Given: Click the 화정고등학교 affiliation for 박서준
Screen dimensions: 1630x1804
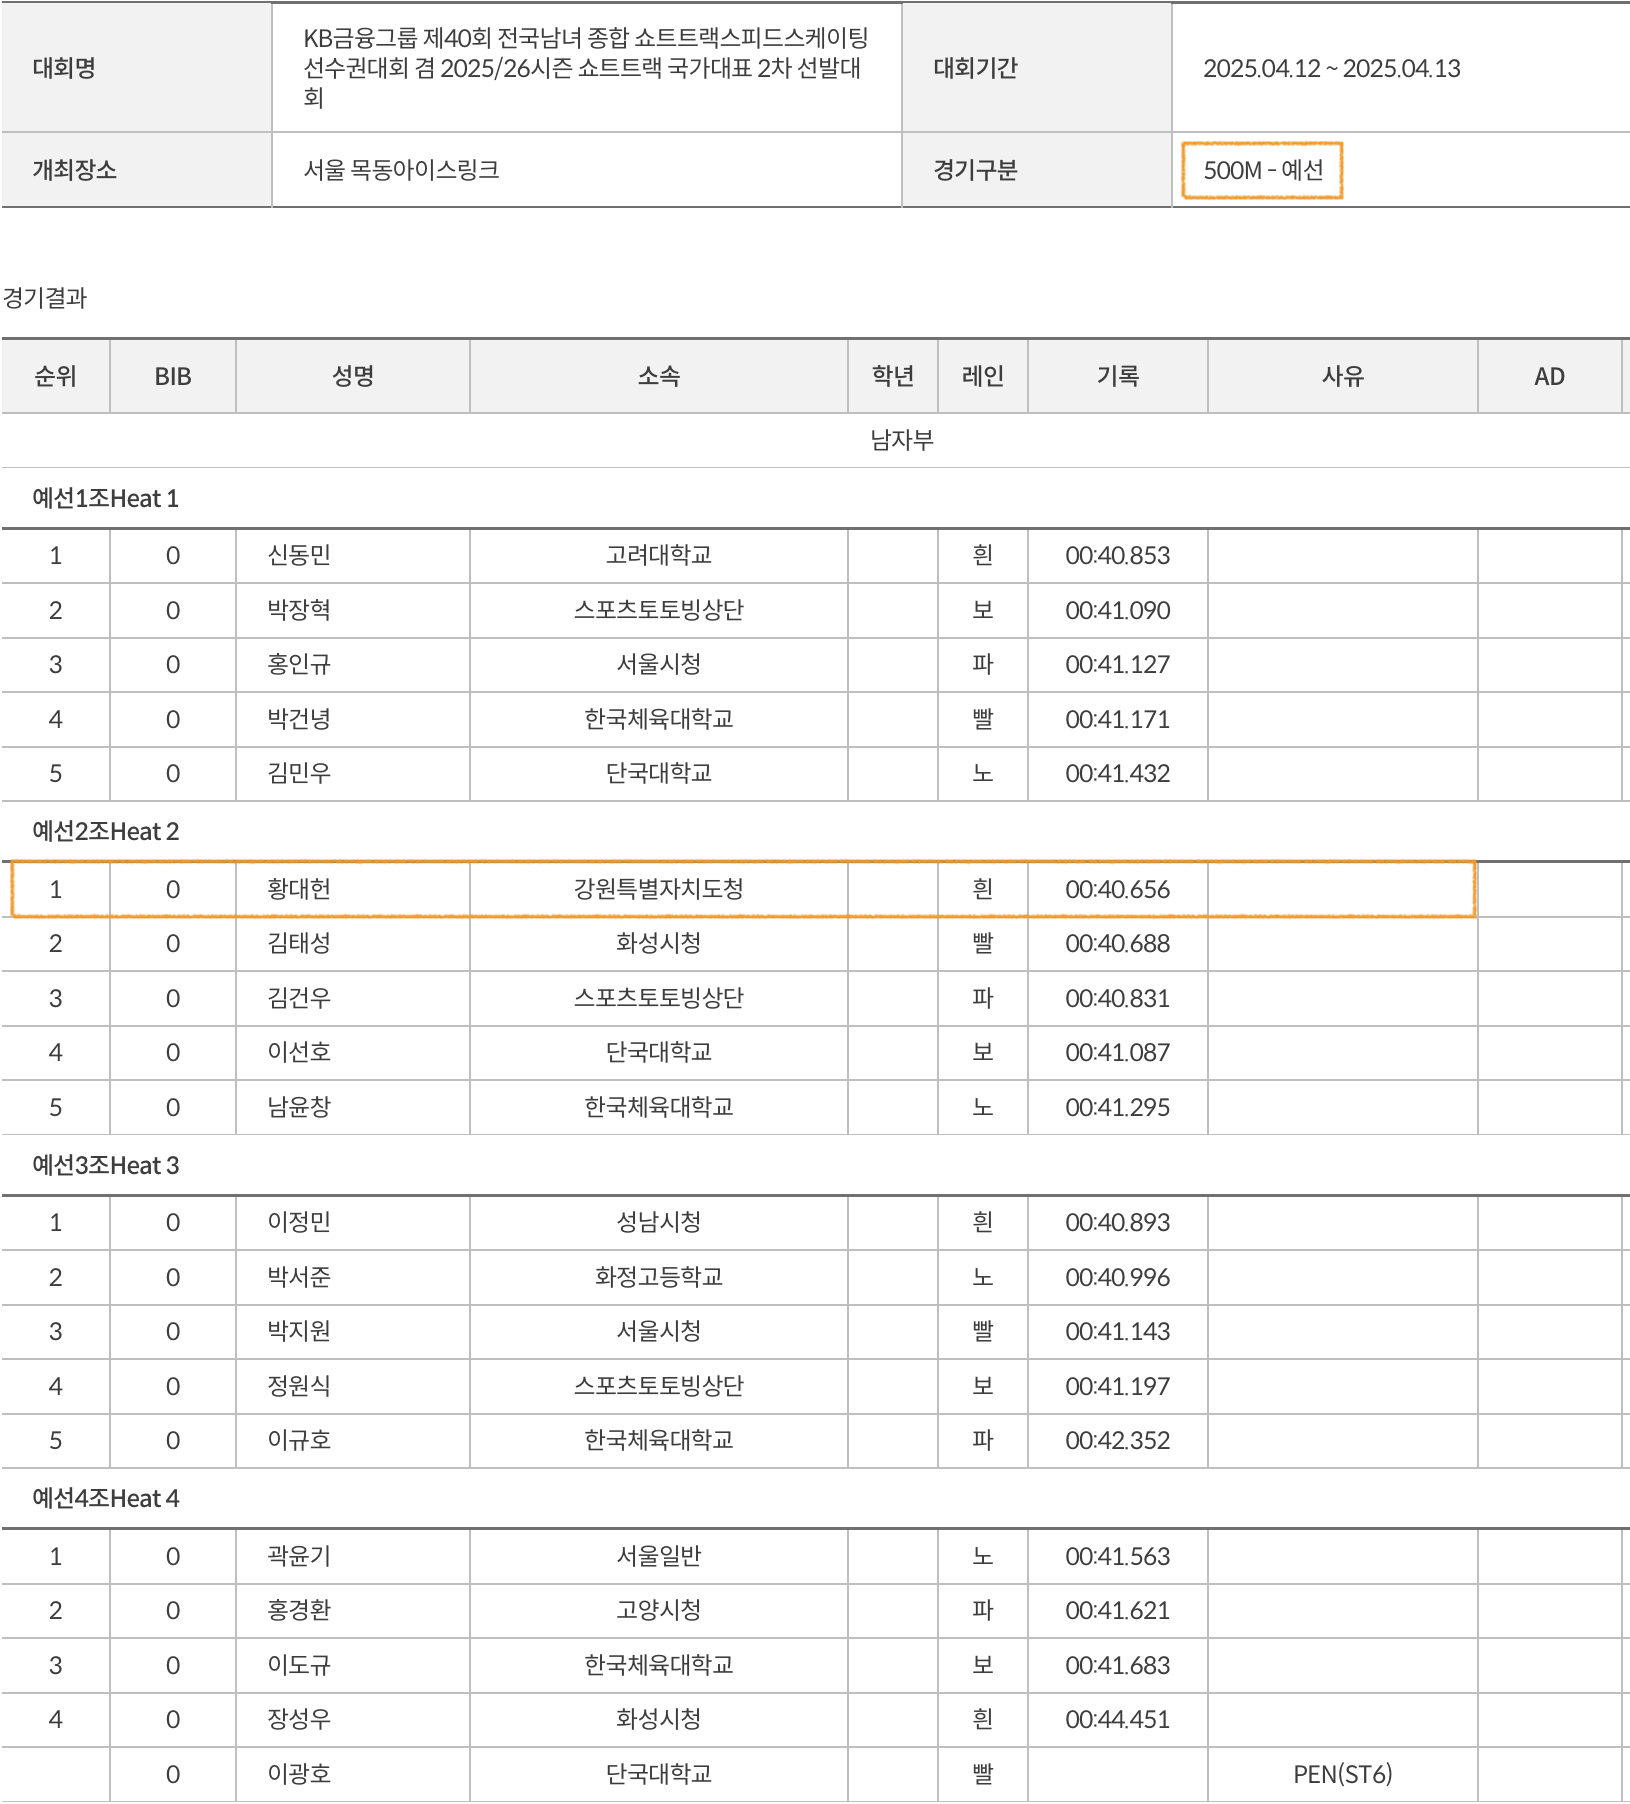Looking at the screenshot, I should tap(658, 1277).
